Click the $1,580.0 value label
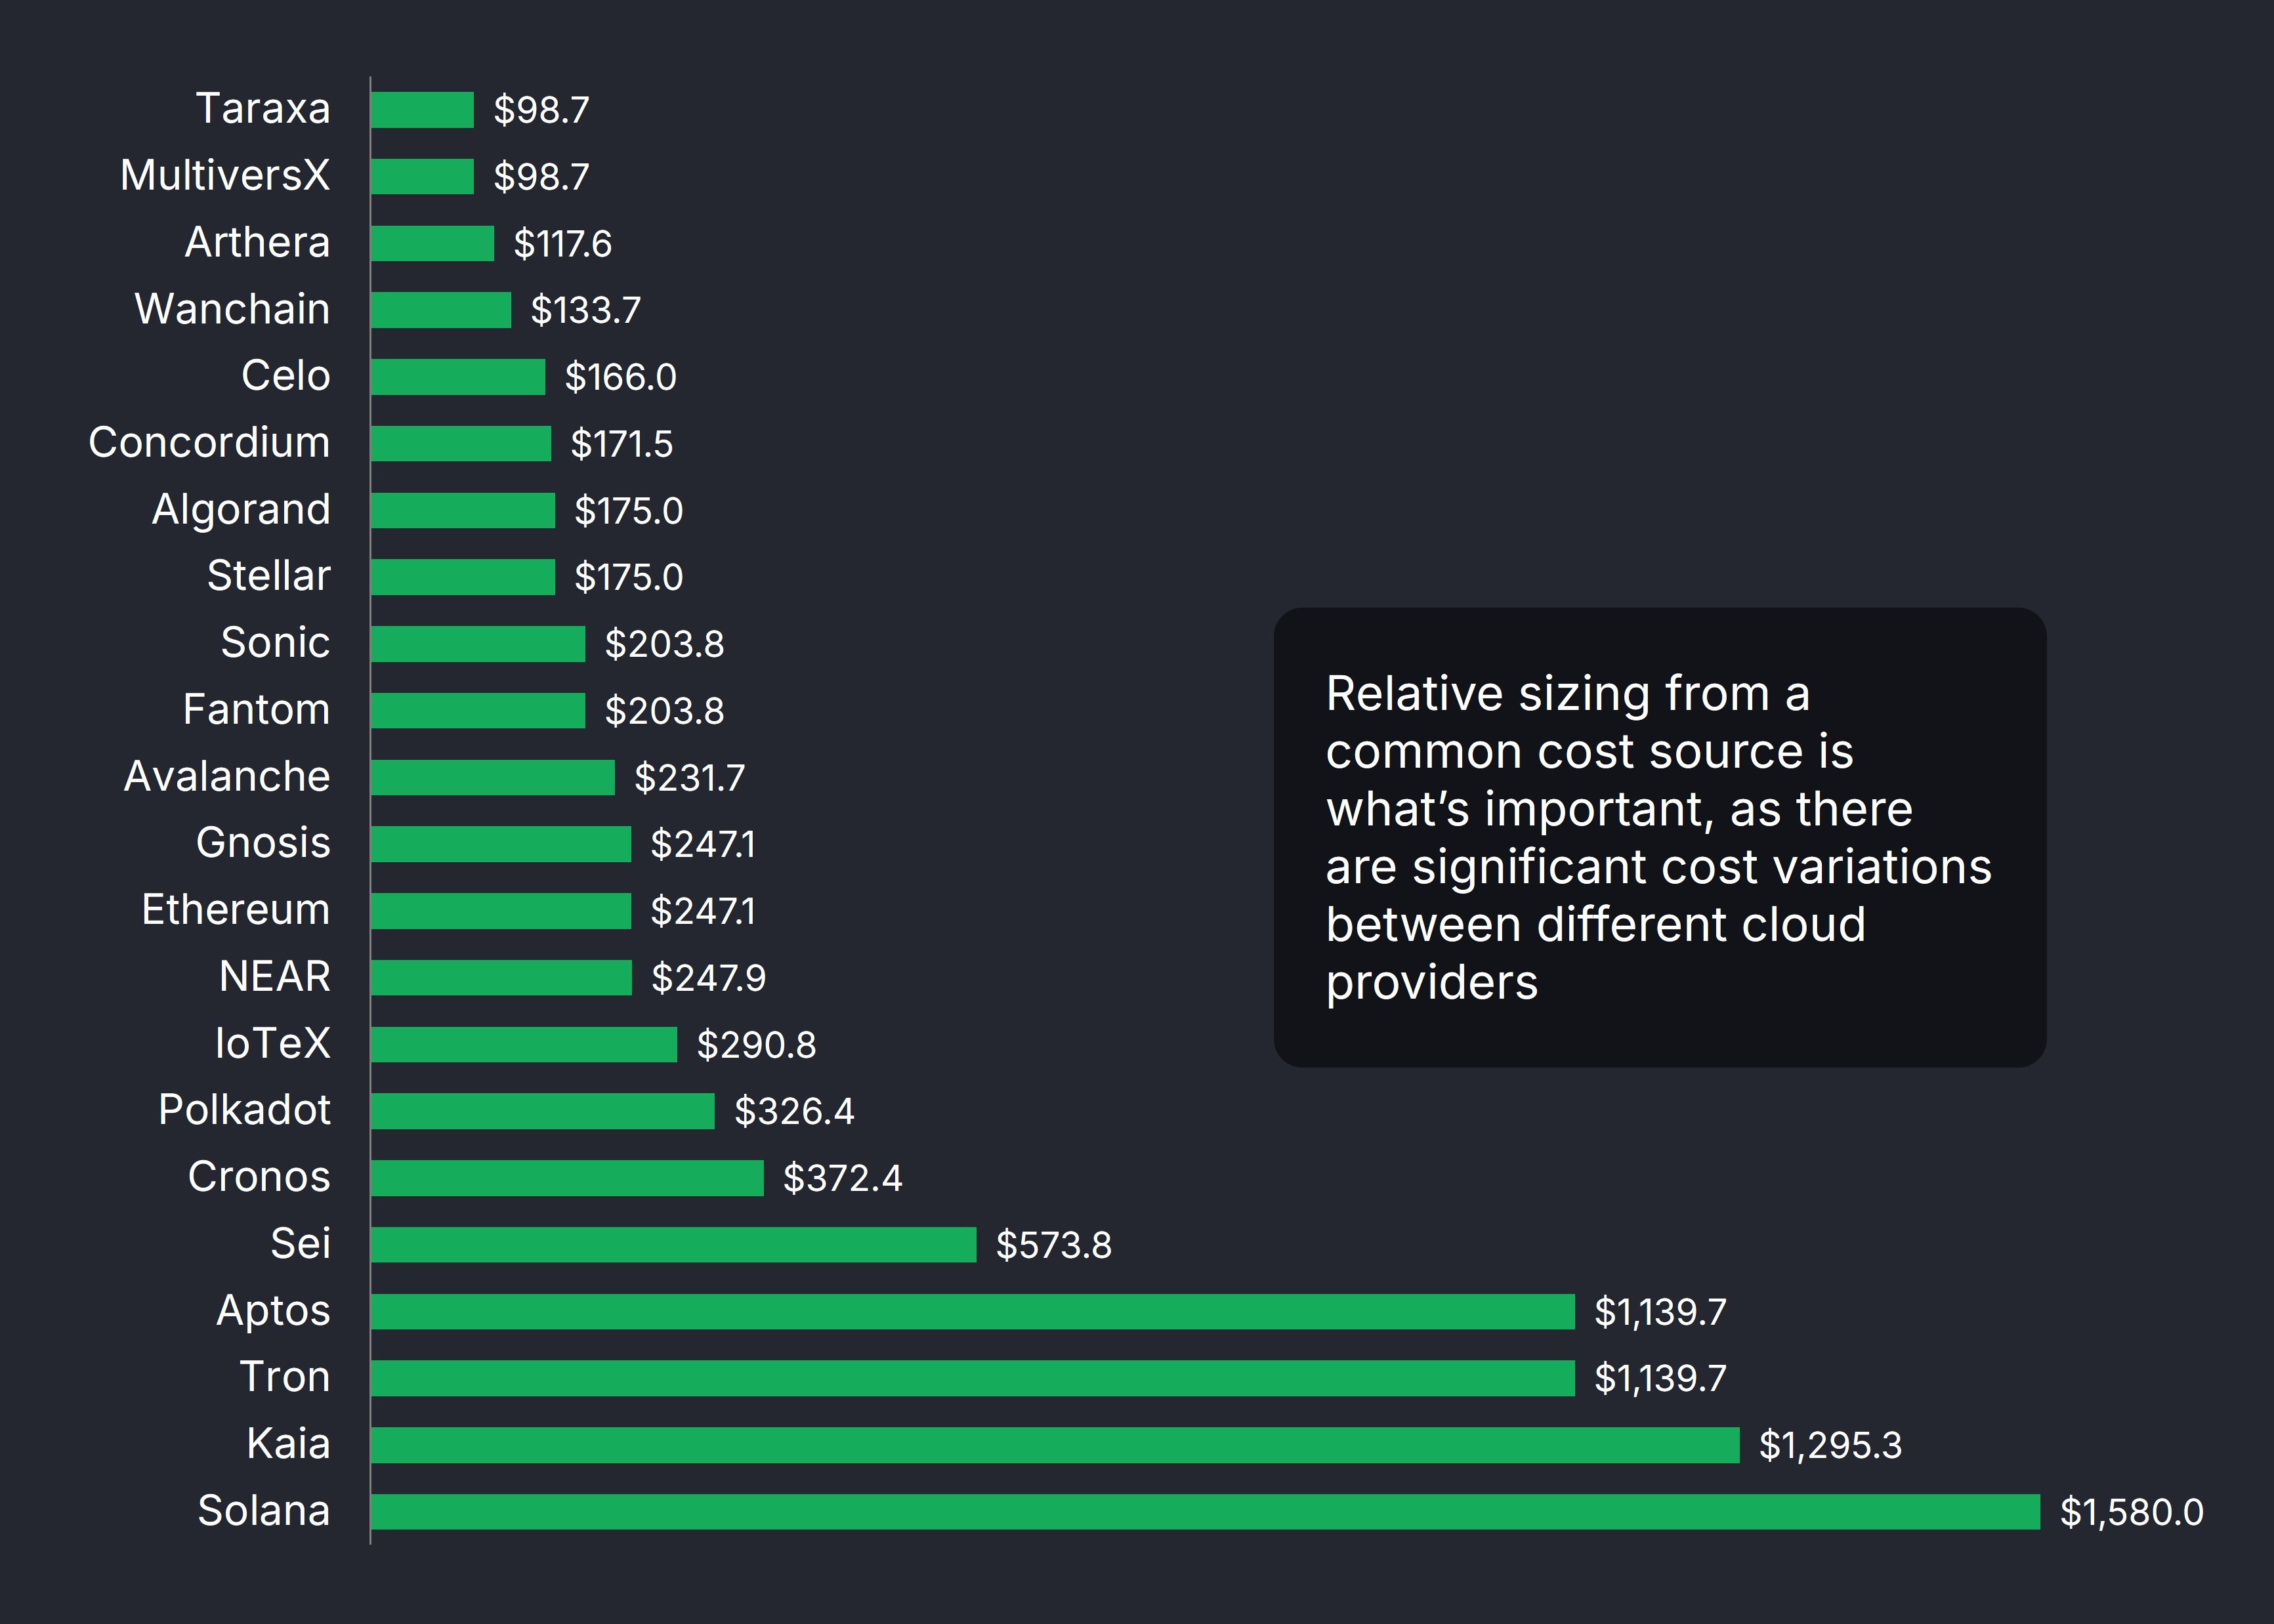Viewport: 2274px width, 1624px height. pos(2131,1511)
